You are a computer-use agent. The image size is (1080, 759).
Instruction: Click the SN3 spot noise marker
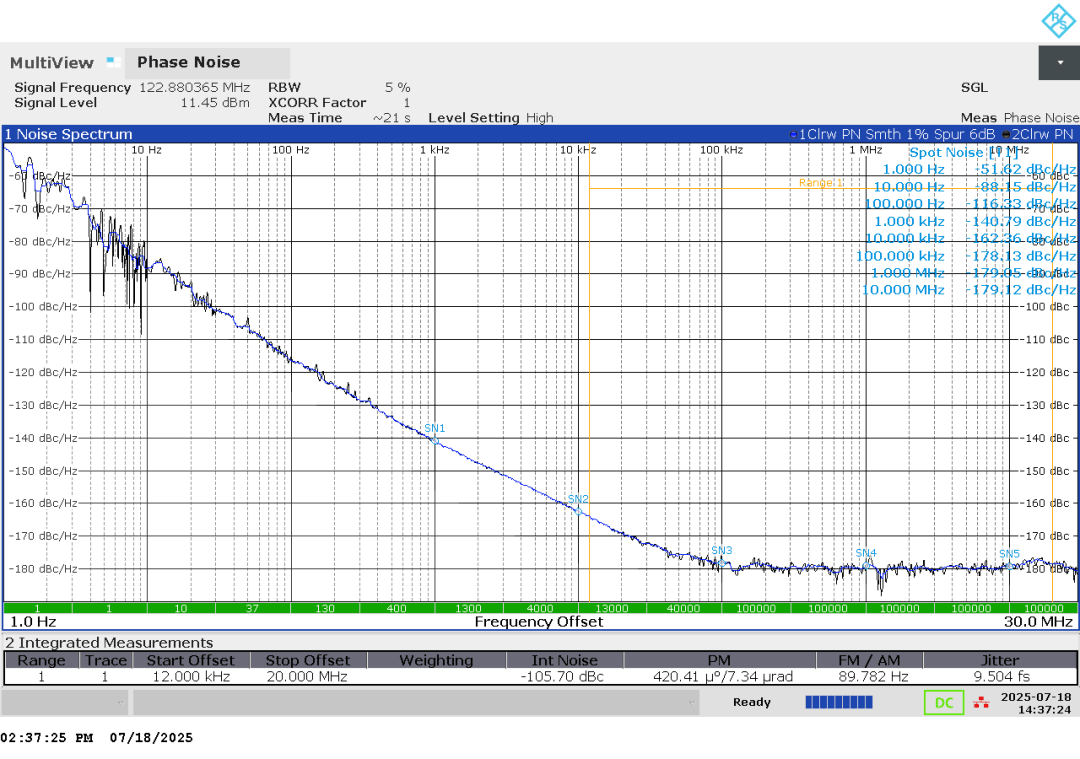pyautogui.click(x=721, y=562)
